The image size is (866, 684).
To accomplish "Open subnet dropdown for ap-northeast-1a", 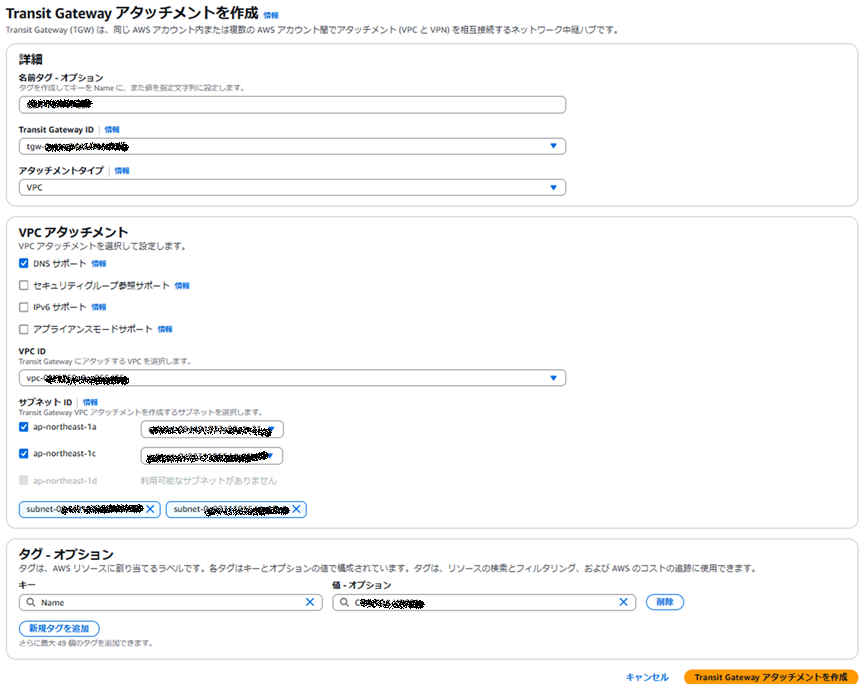I will pos(212,429).
